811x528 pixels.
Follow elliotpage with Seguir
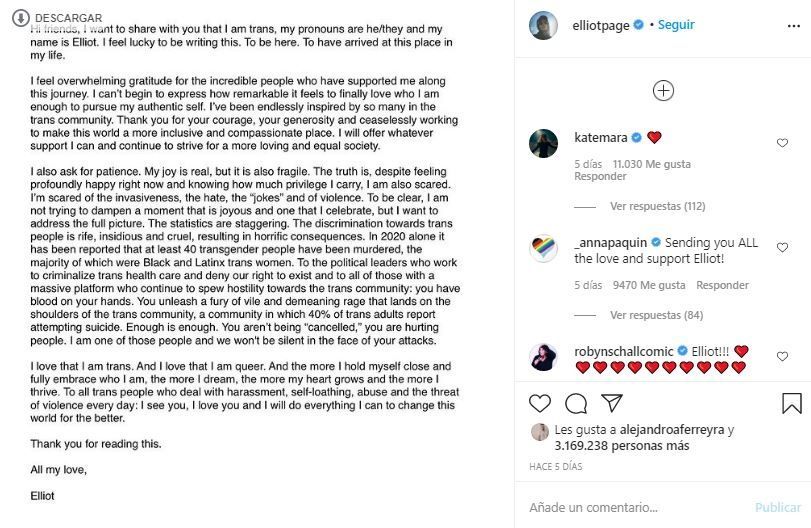click(677, 25)
